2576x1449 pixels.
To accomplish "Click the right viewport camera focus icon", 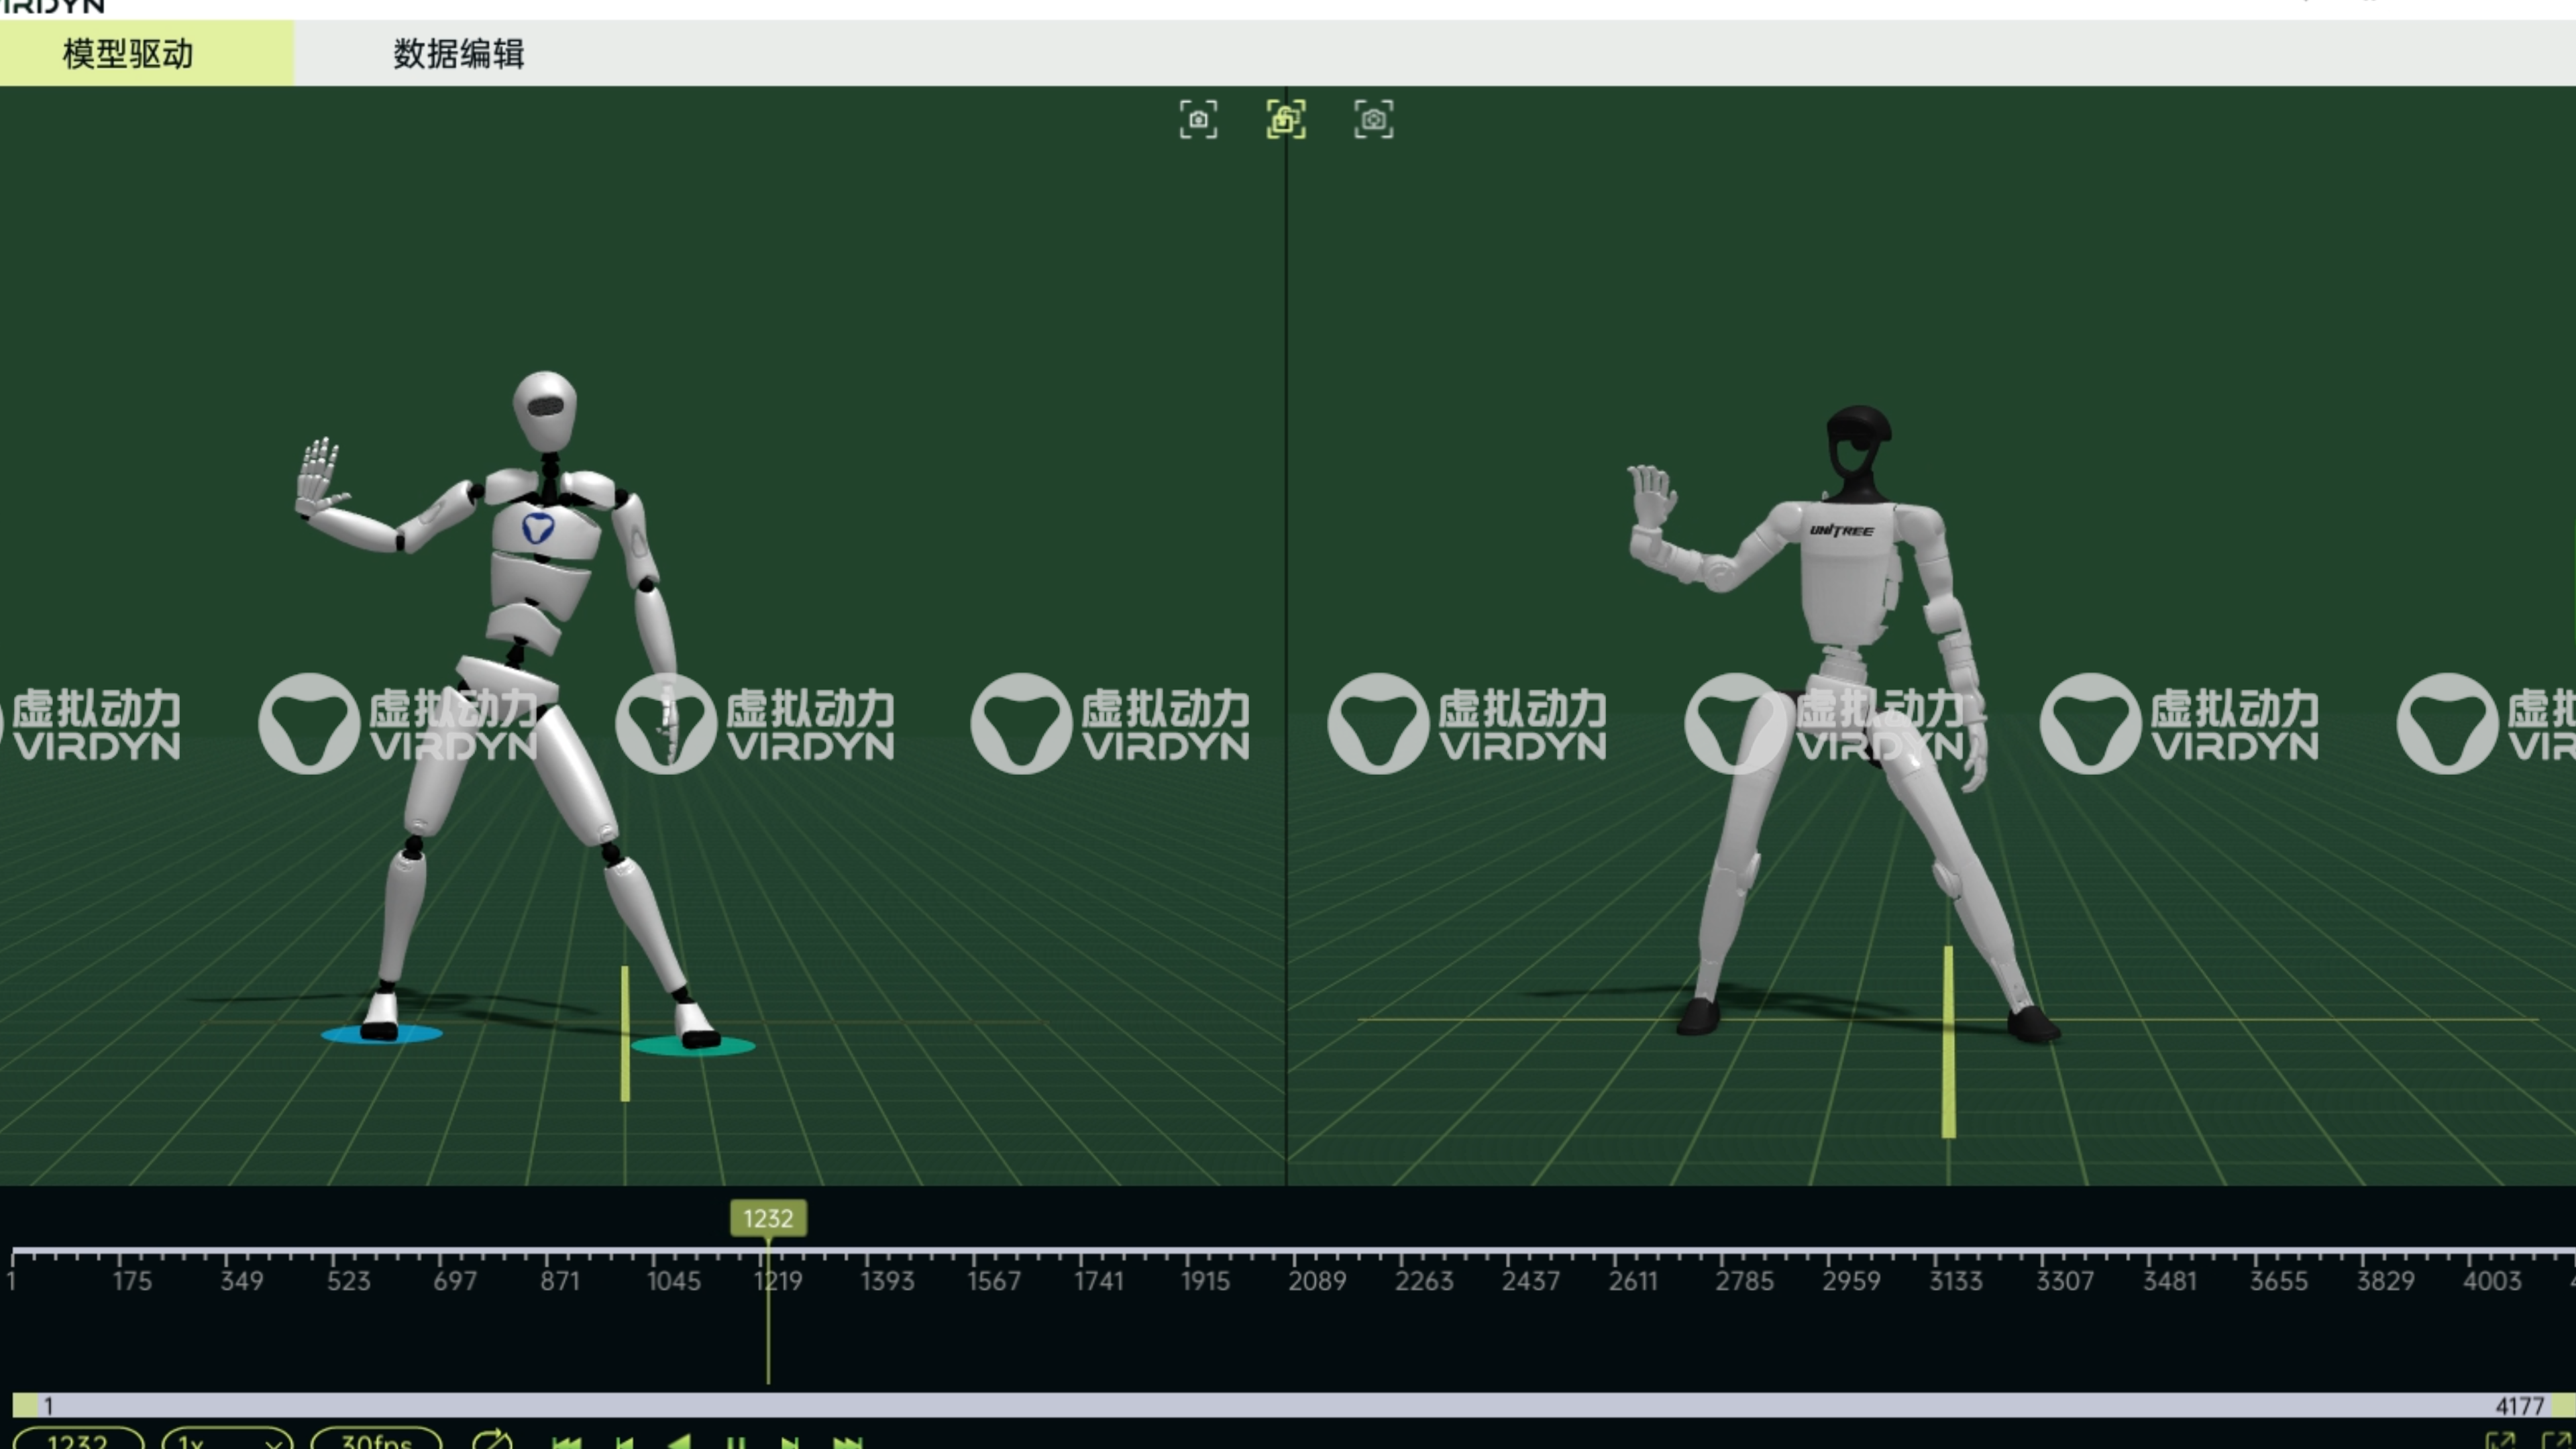I will pos(1373,119).
